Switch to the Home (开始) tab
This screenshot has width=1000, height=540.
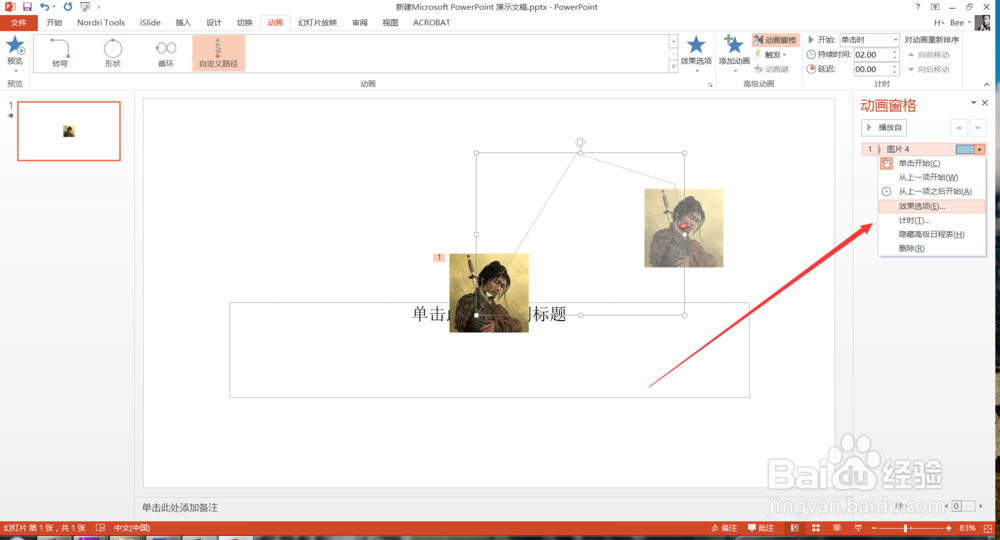[x=54, y=22]
